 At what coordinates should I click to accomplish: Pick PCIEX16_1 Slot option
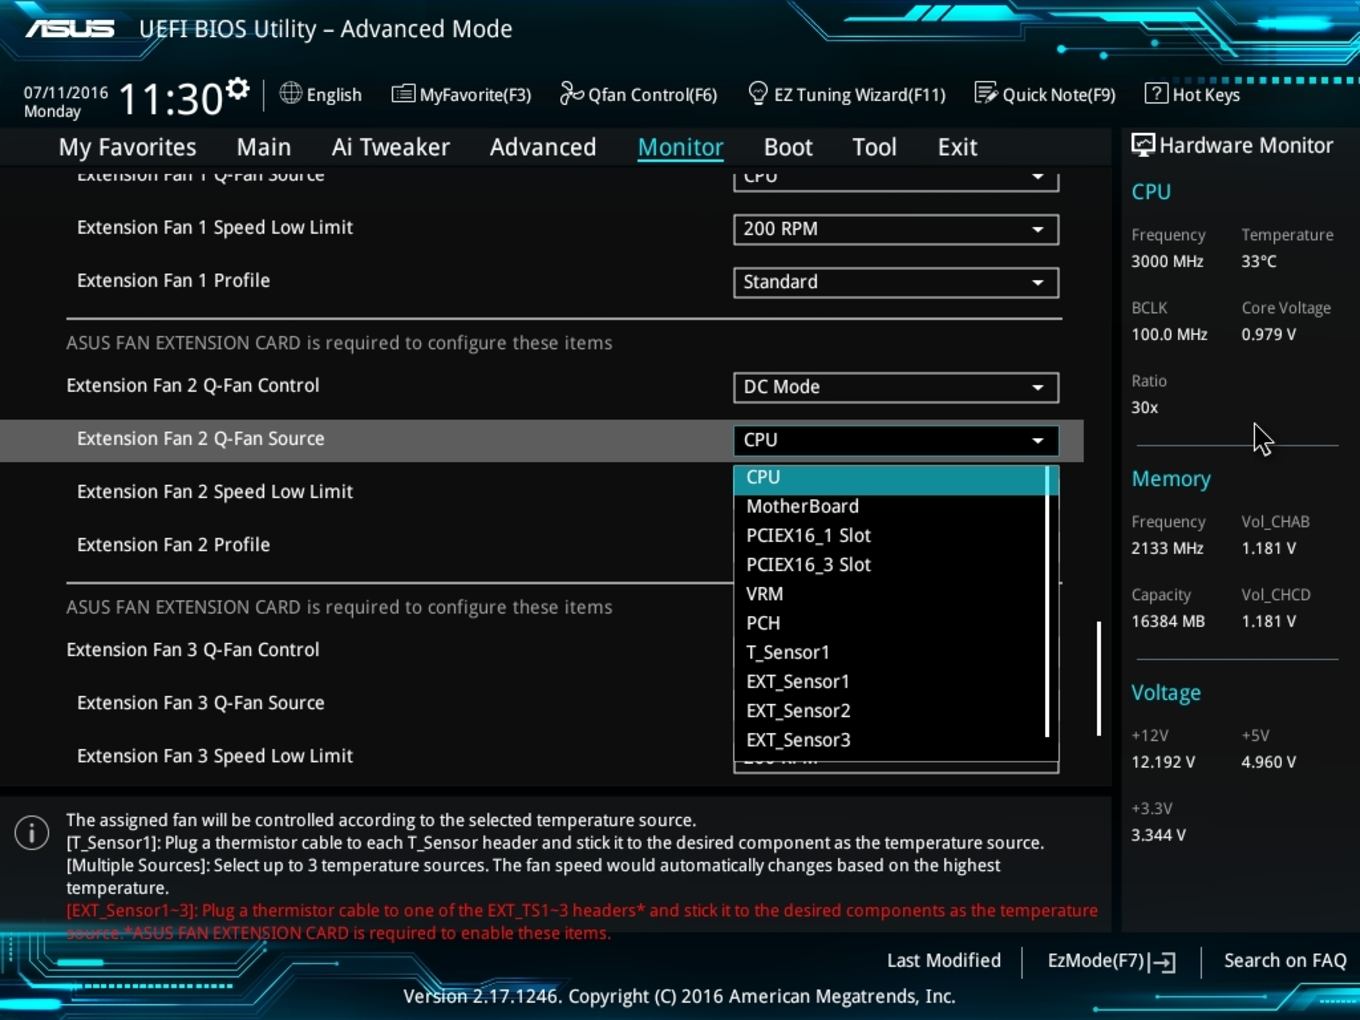click(x=890, y=536)
